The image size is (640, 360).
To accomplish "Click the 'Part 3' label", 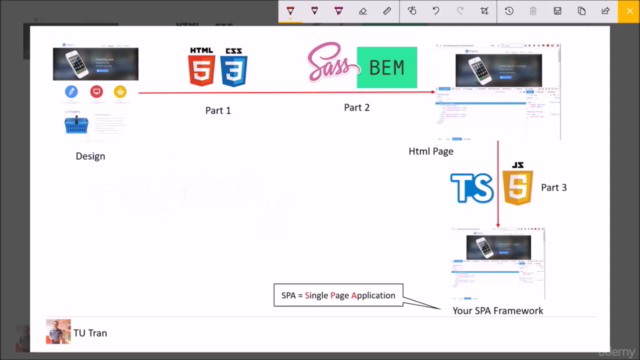I will point(554,187).
